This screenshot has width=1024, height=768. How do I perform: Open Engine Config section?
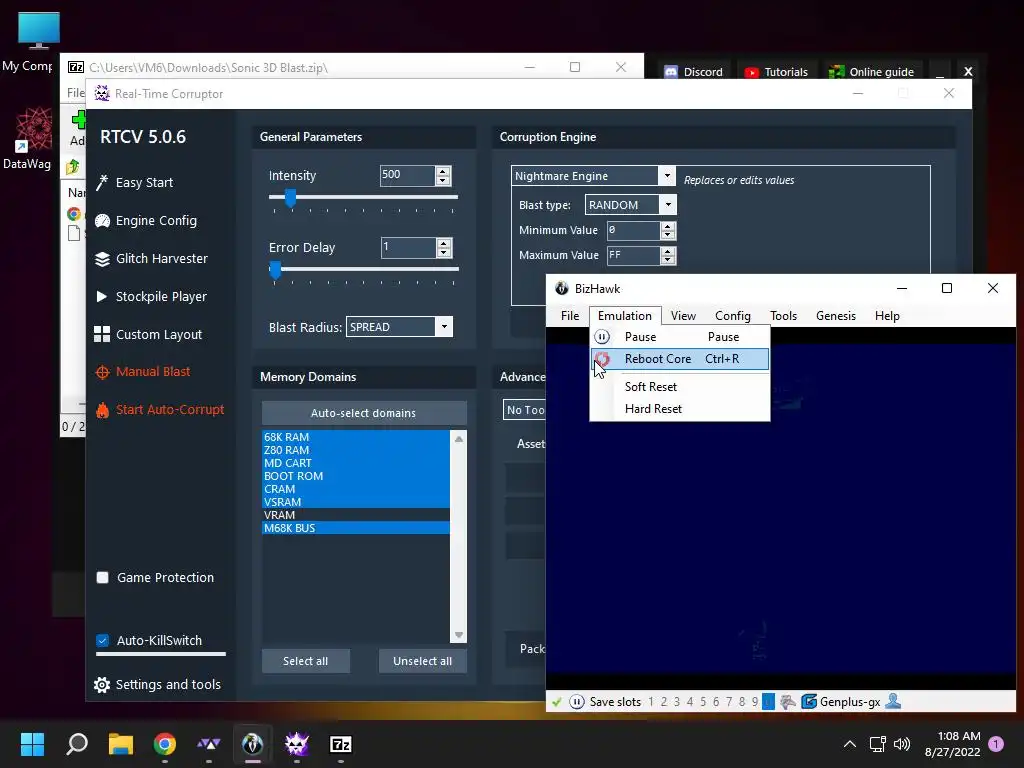point(146,221)
